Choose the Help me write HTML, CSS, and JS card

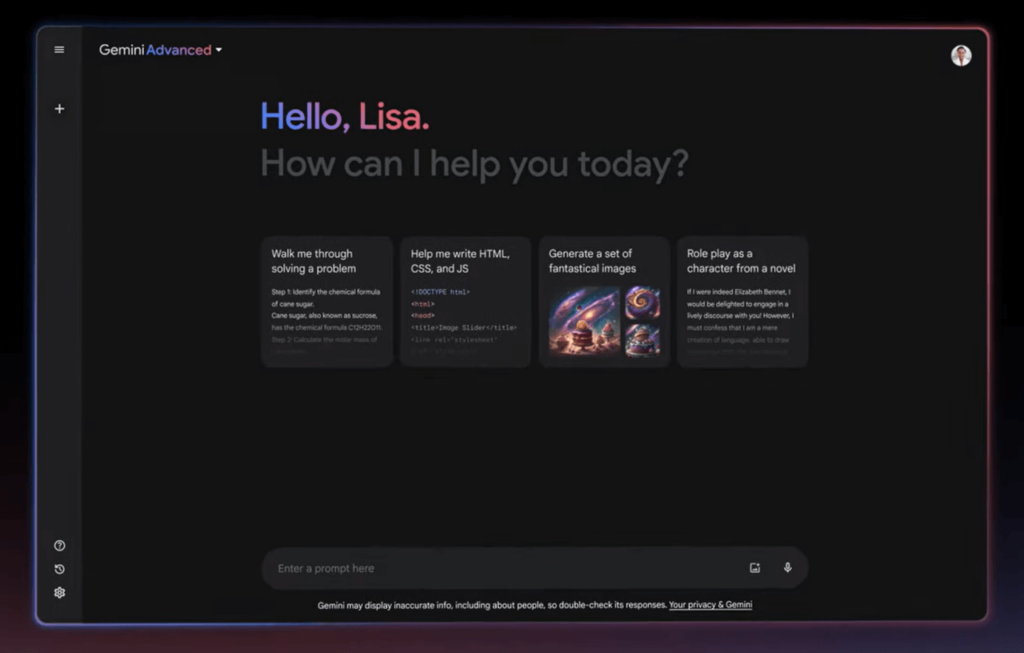(465, 302)
